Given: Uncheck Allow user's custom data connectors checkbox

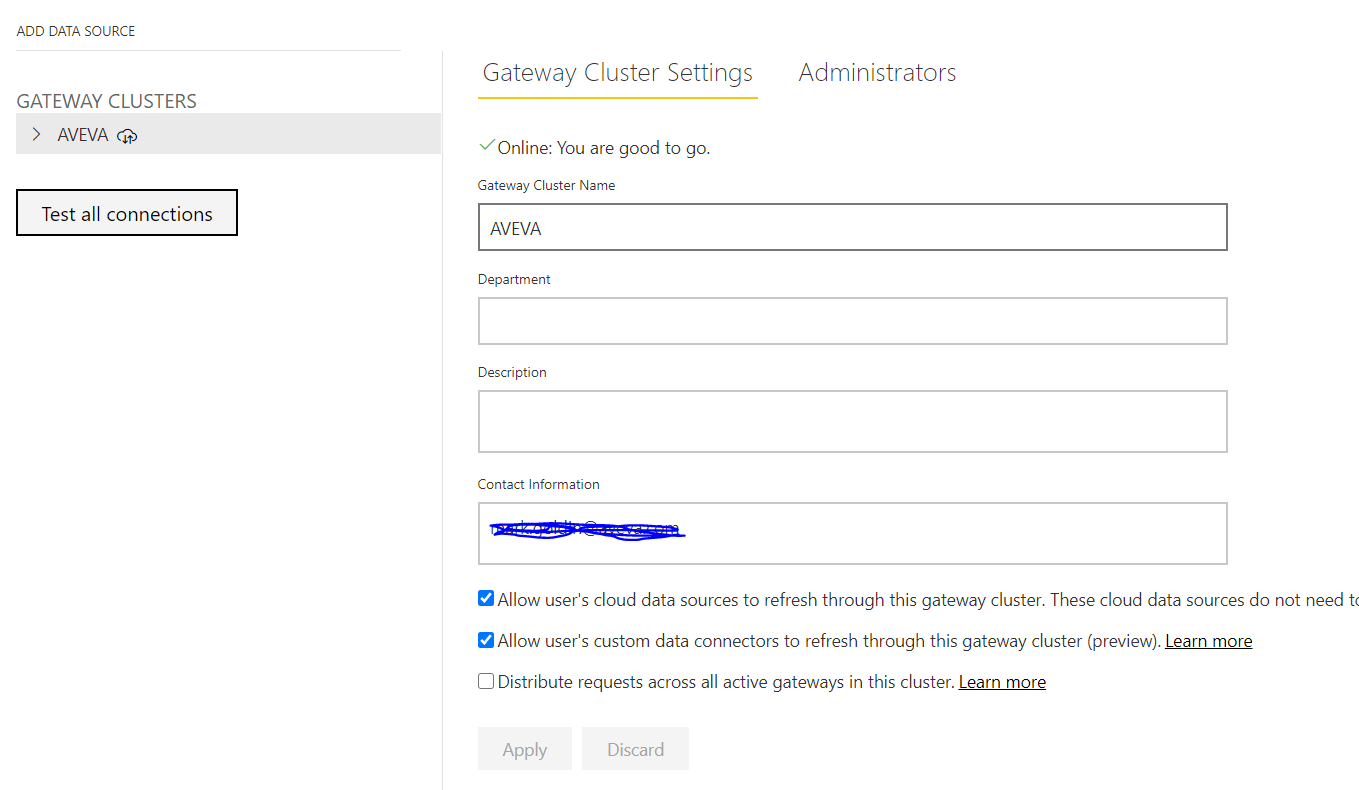Looking at the screenshot, I should click(x=486, y=640).
